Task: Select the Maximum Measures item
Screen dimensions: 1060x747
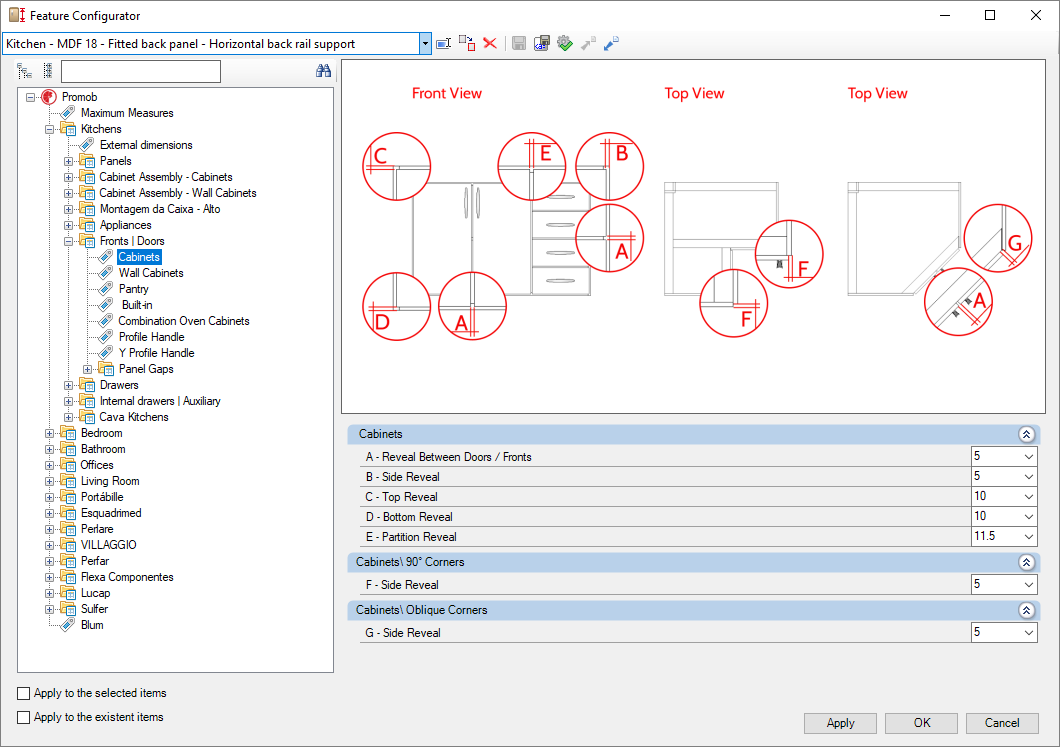Action: (x=127, y=113)
